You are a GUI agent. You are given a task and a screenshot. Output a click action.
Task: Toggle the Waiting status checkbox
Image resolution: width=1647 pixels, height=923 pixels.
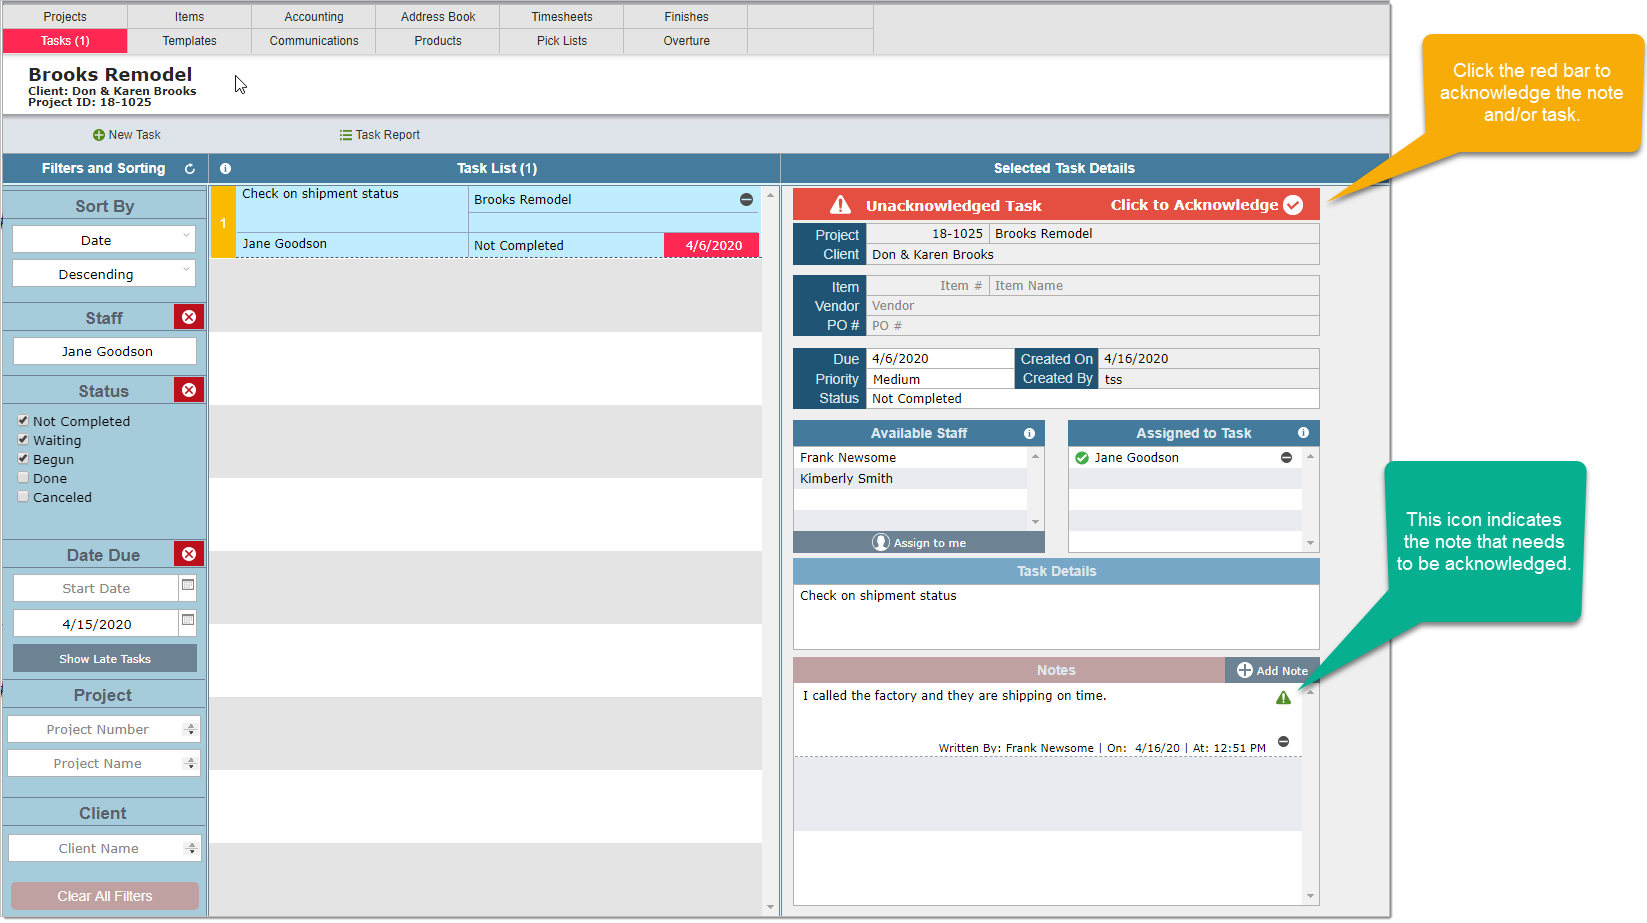tap(23, 439)
